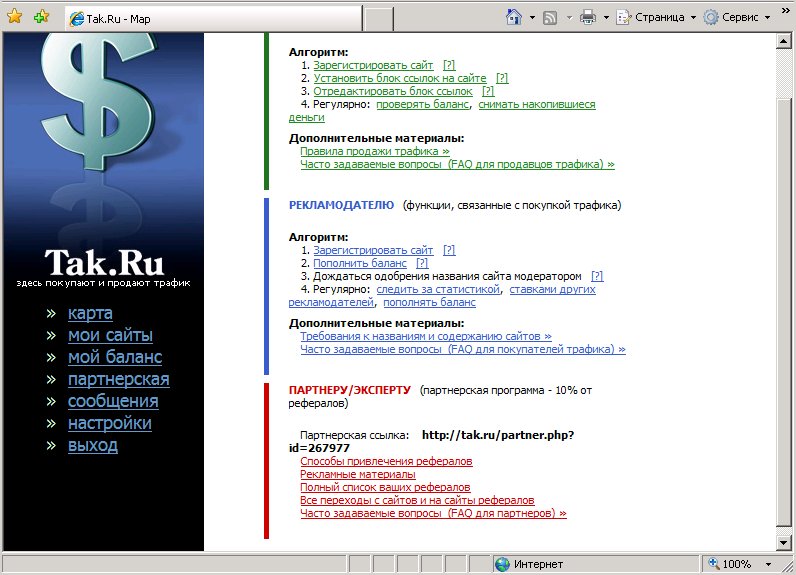
Task: Click the zoom magnifier 100% icon
Action: coord(714,563)
